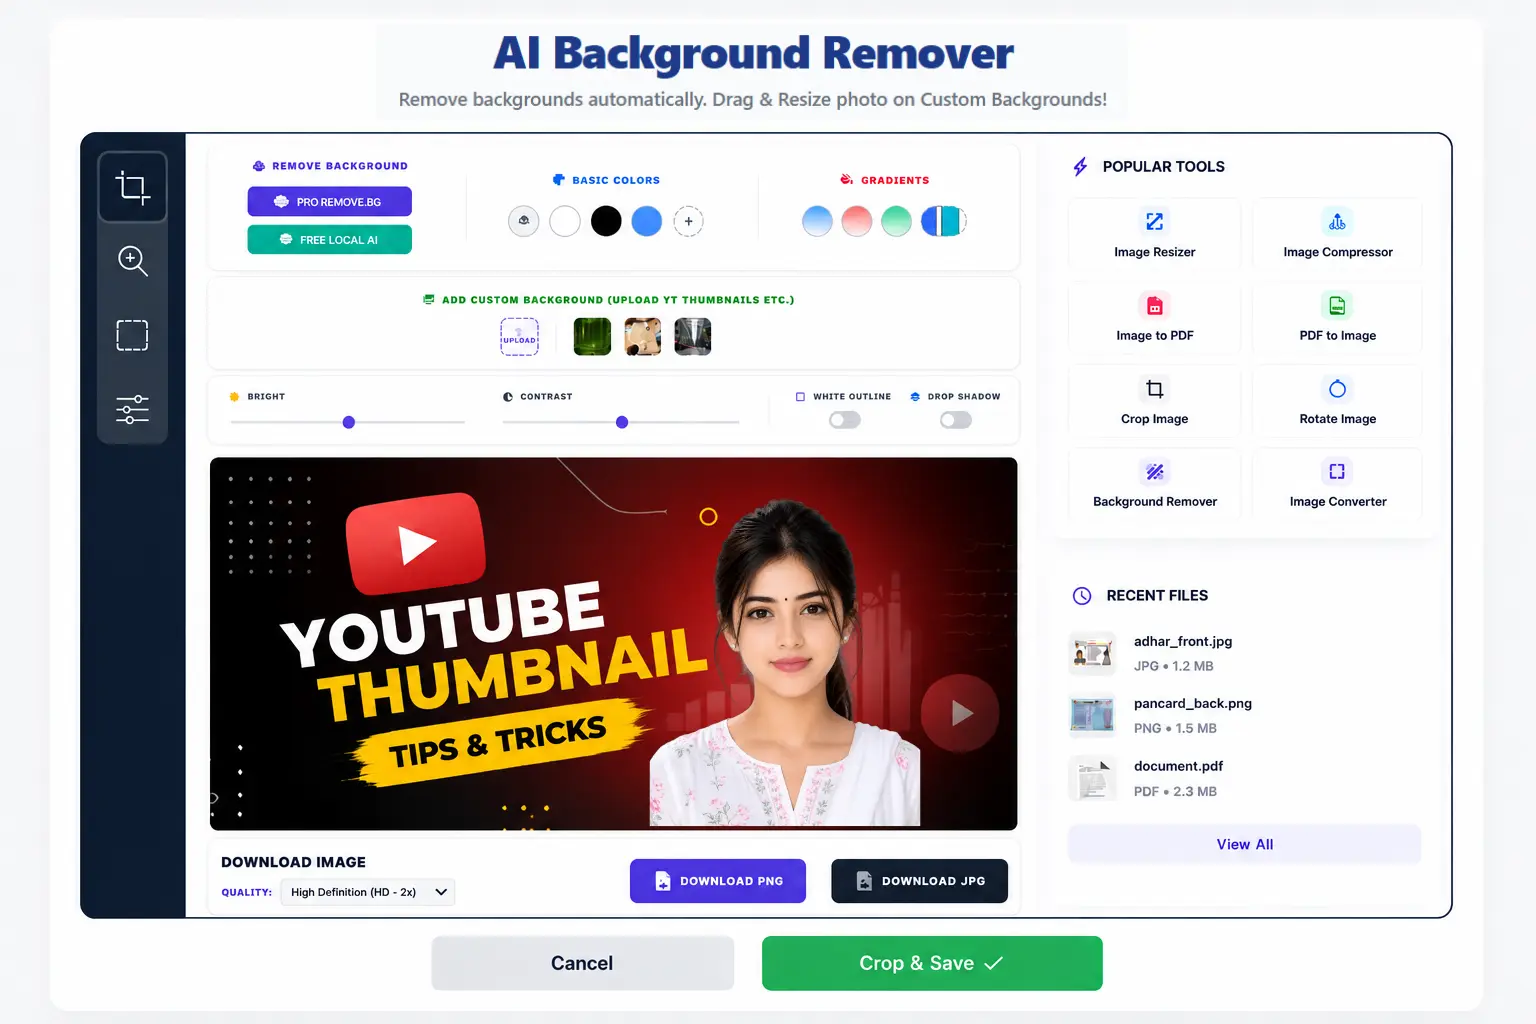Open the Quality dropdown

click(x=368, y=892)
